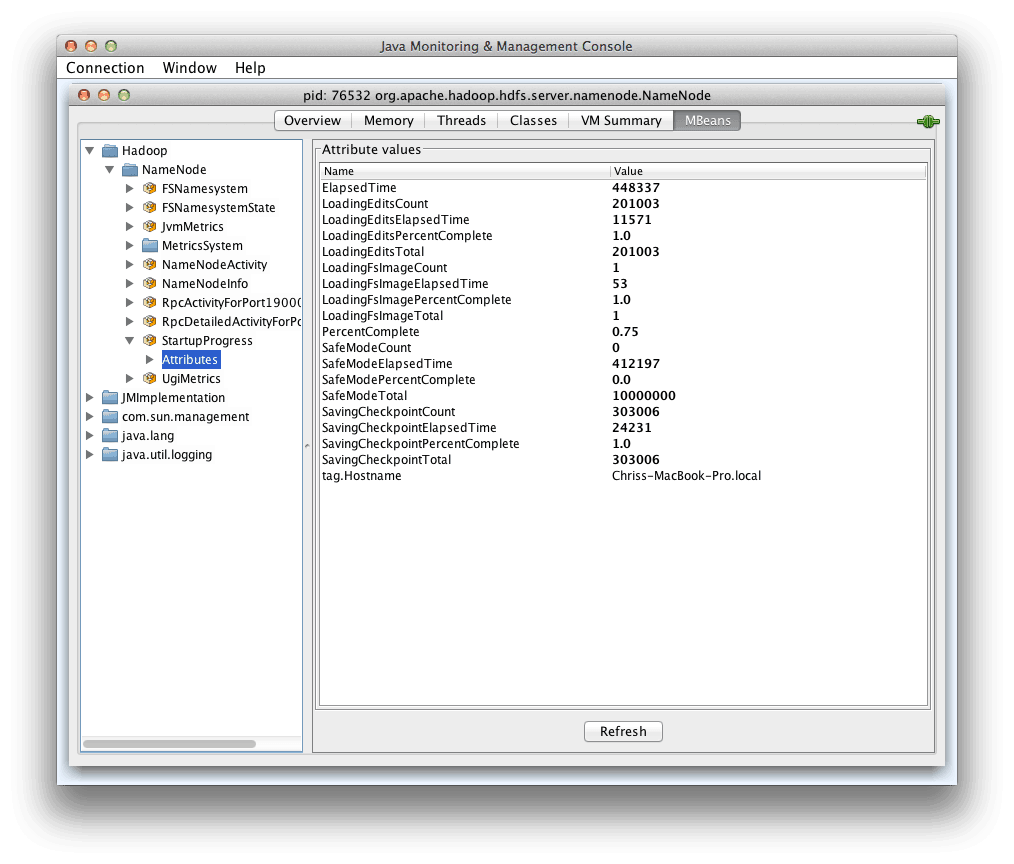Click the FSNamesystemState MBean icon

[149, 208]
